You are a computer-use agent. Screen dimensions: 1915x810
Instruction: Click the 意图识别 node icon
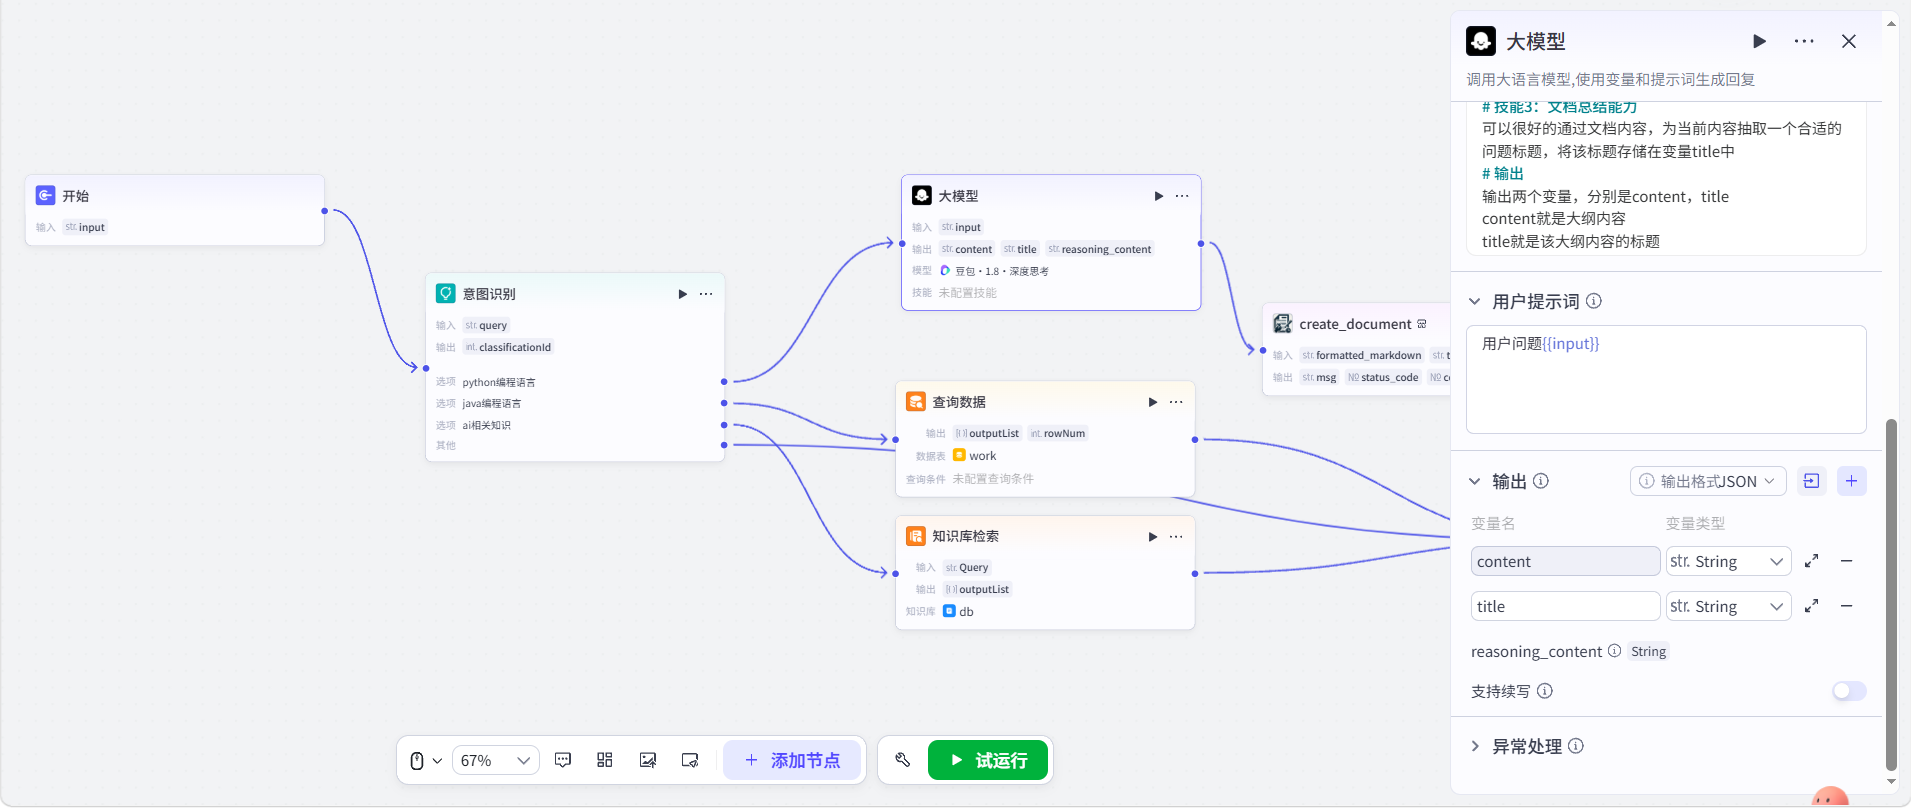click(446, 293)
